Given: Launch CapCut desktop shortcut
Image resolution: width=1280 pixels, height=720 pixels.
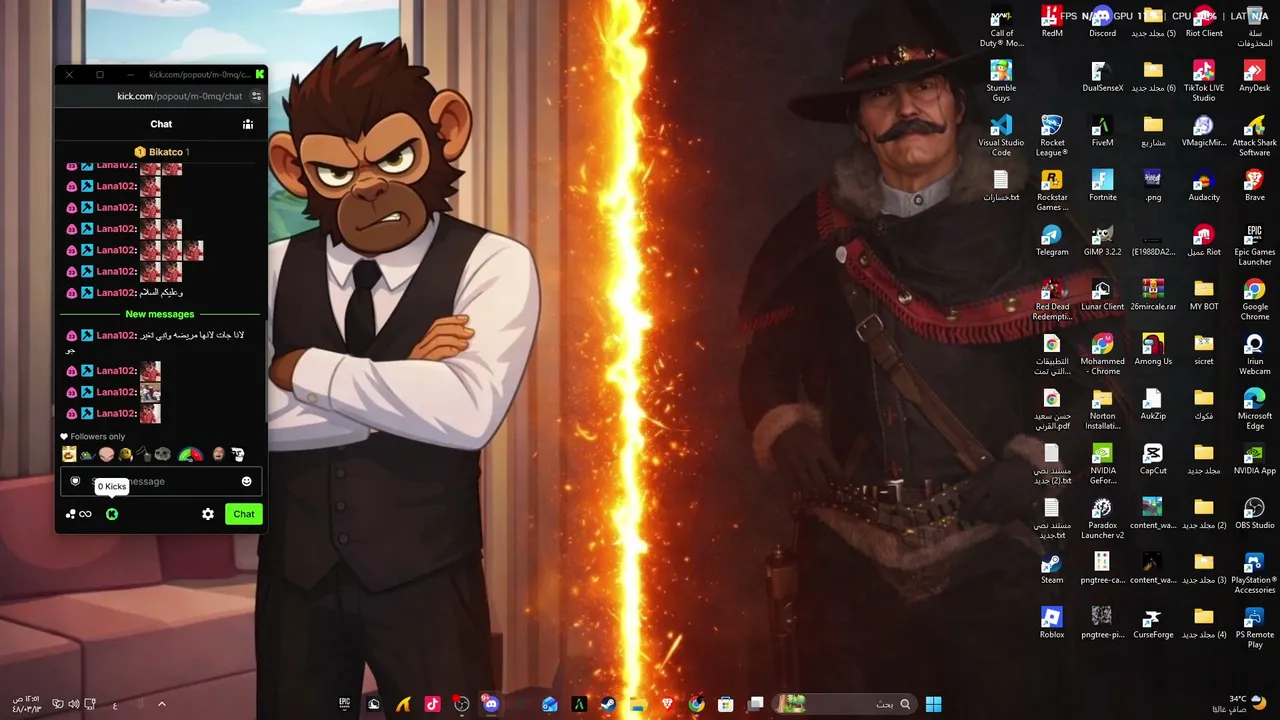Looking at the screenshot, I should coord(1153,460).
